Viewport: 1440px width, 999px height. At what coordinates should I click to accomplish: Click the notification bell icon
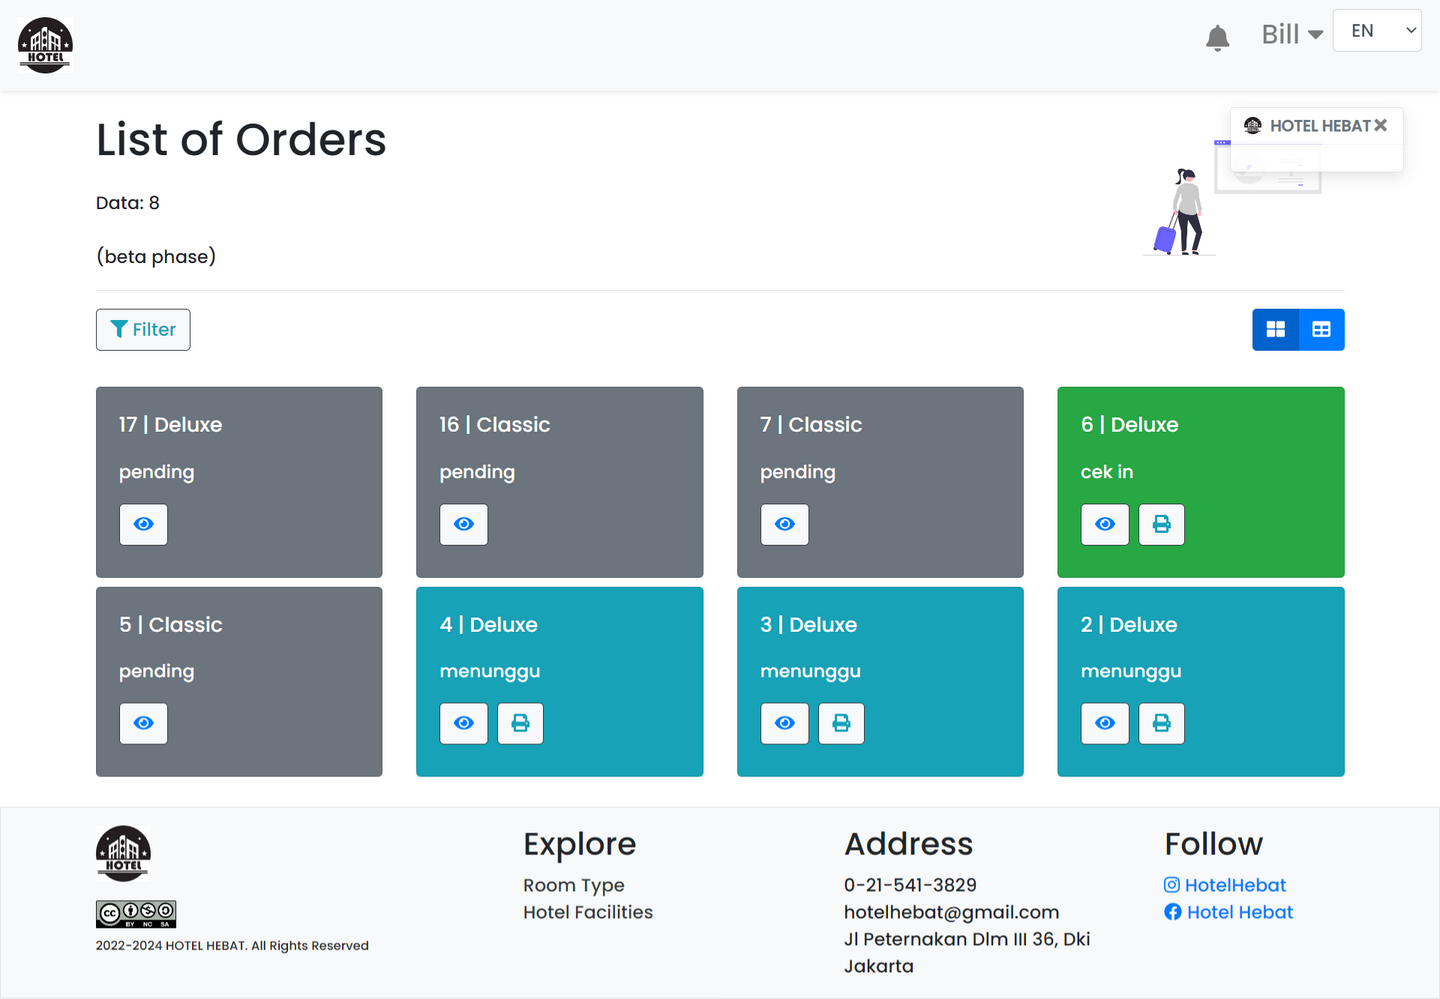coord(1217,38)
